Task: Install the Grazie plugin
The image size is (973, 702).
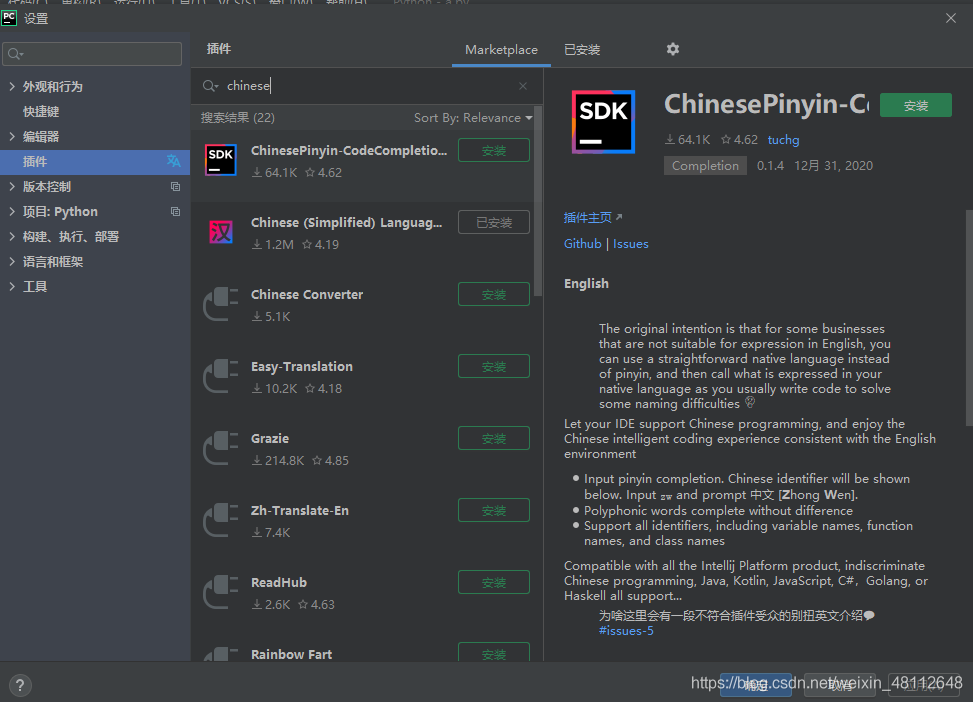Action: (x=494, y=438)
